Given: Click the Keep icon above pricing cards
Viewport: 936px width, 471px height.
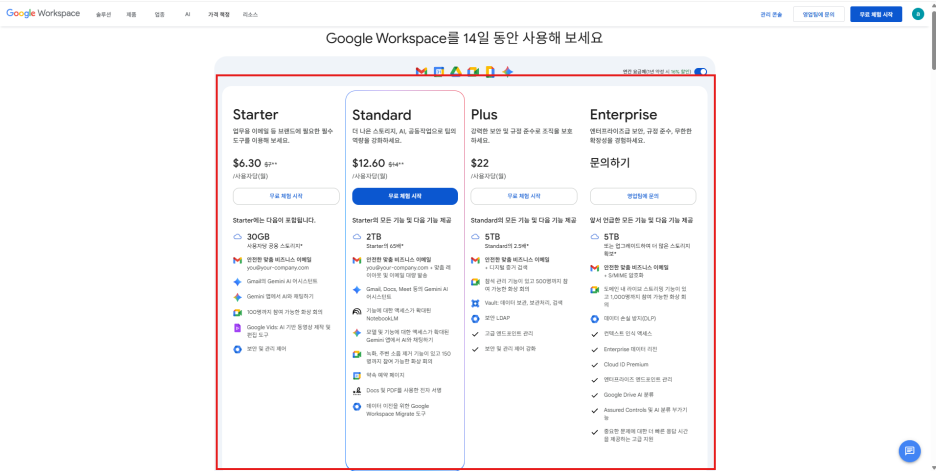Looking at the screenshot, I should (x=490, y=72).
